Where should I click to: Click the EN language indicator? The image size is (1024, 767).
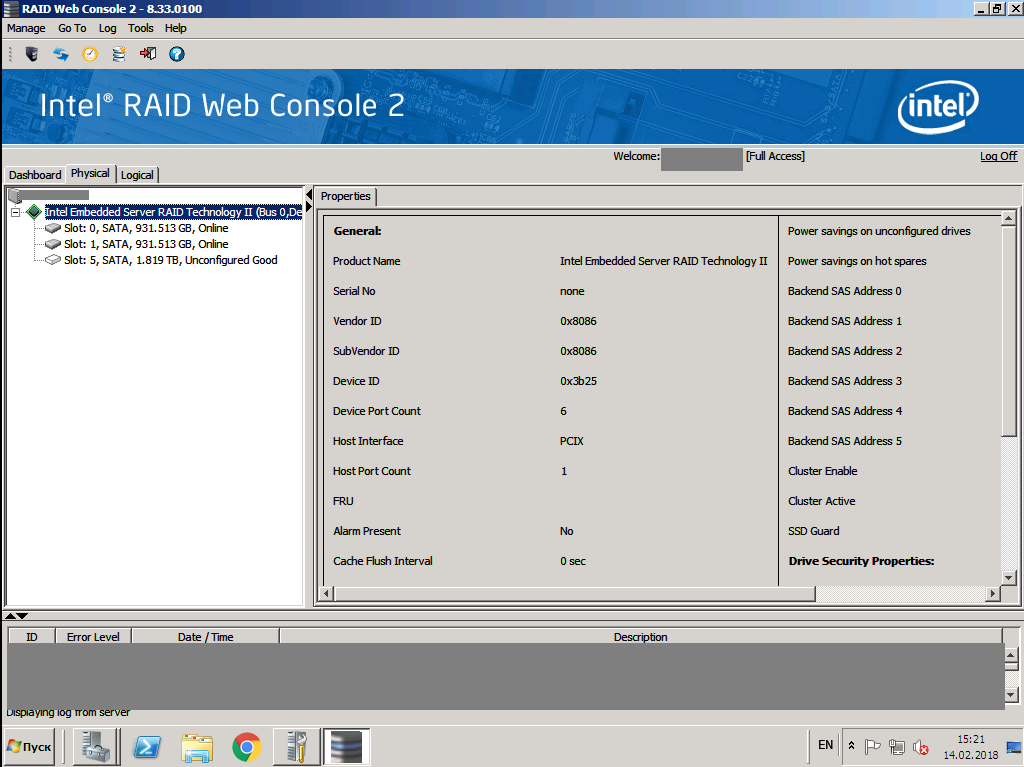click(x=825, y=745)
